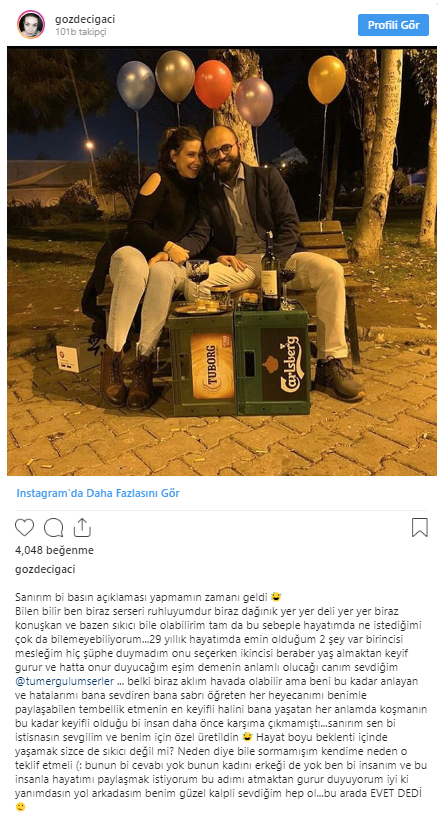Open the gozdecigaci username in the header
The width and height of the screenshot is (438, 818).
tap(85, 19)
